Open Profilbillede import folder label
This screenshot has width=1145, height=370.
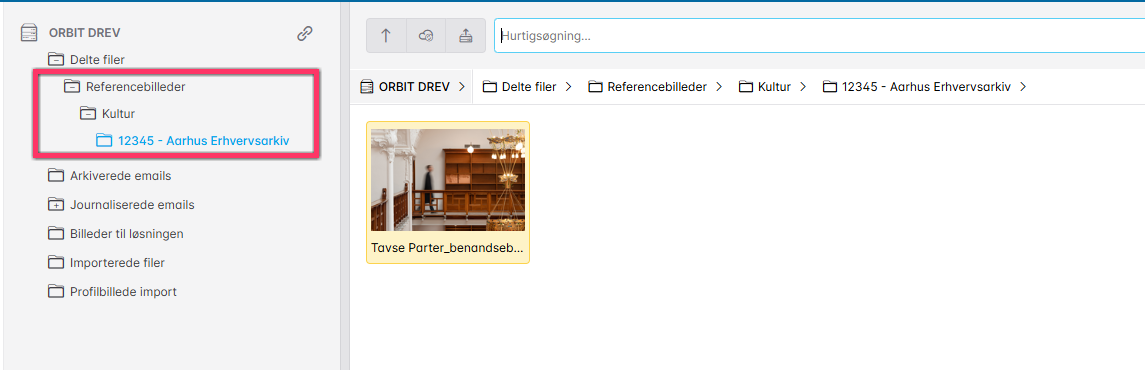coord(123,292)
